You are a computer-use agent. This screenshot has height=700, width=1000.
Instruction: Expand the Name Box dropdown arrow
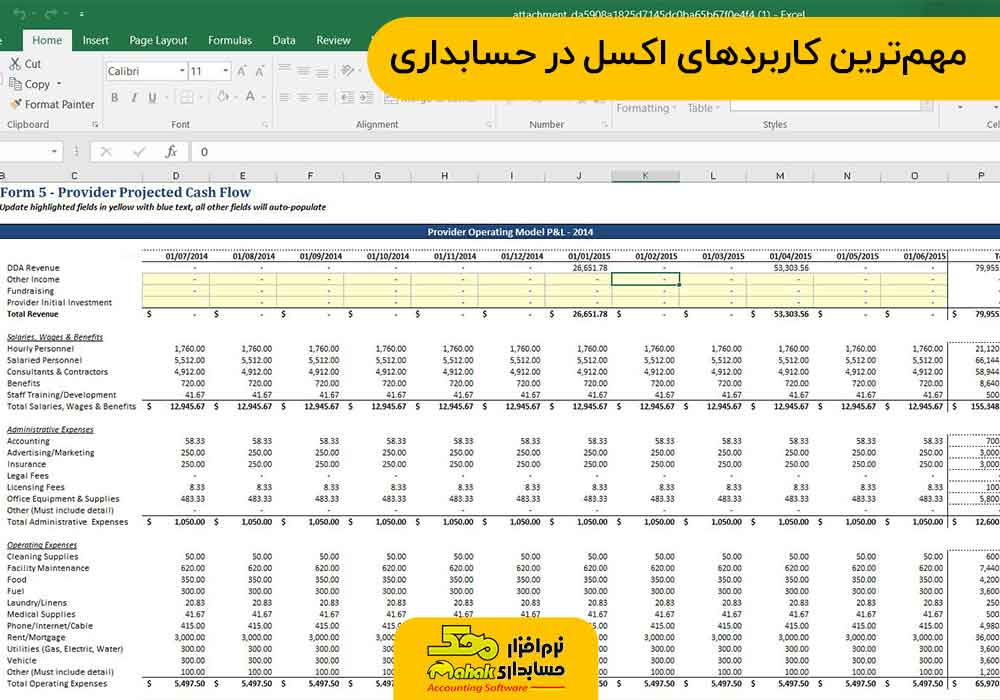pyautogui.click(x=54, y=152)
